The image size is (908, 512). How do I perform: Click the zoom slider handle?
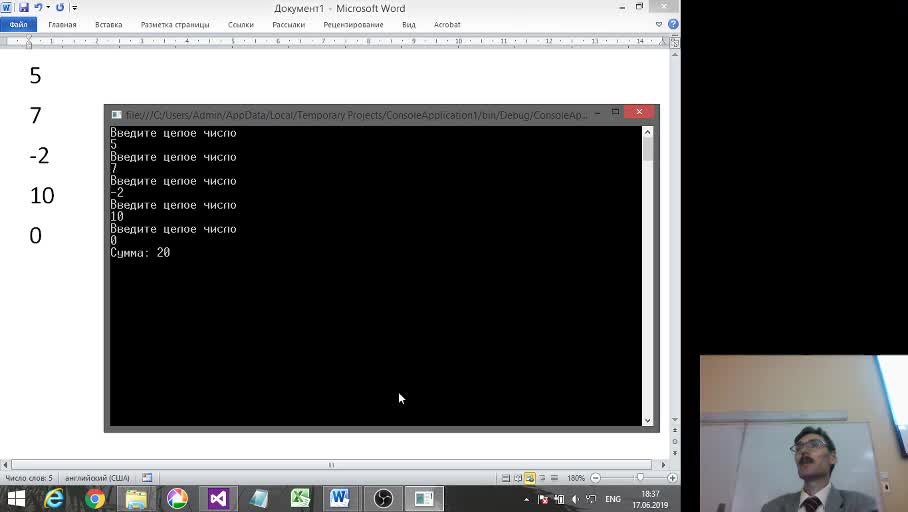640,478
